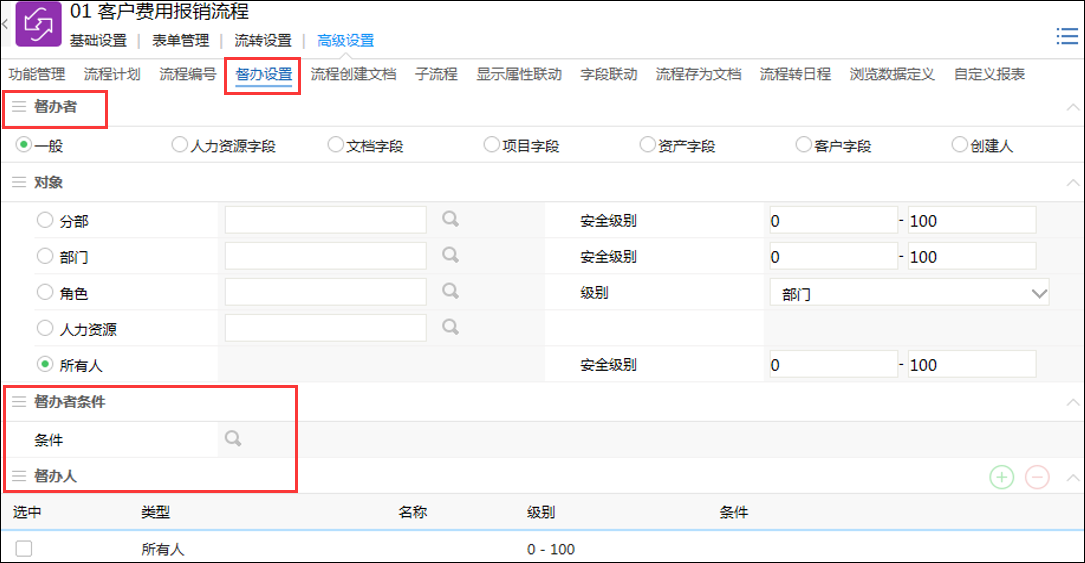Open the 基础设置 tab
1085x563 pixels.
[98, 41]
